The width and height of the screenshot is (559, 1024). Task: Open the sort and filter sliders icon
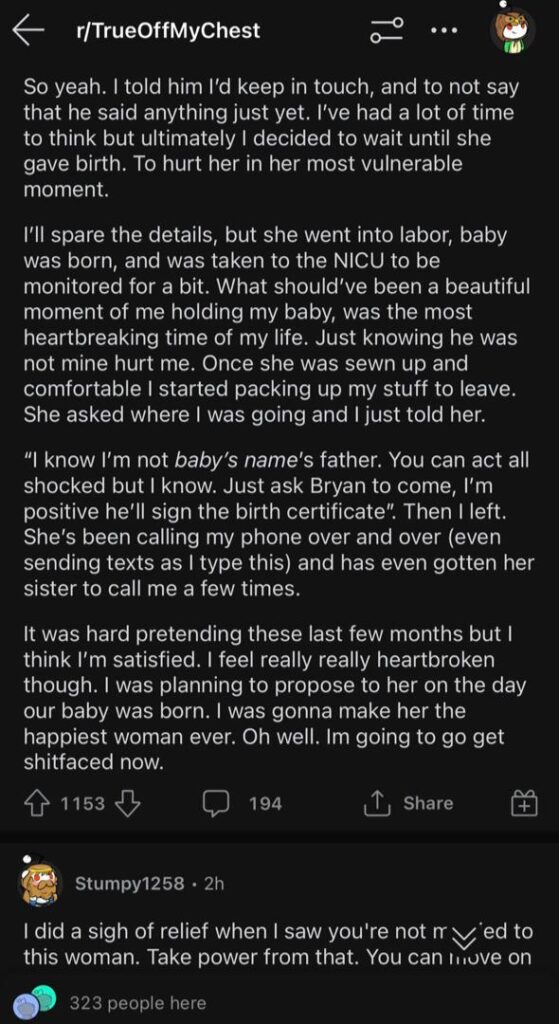[387, 31]
